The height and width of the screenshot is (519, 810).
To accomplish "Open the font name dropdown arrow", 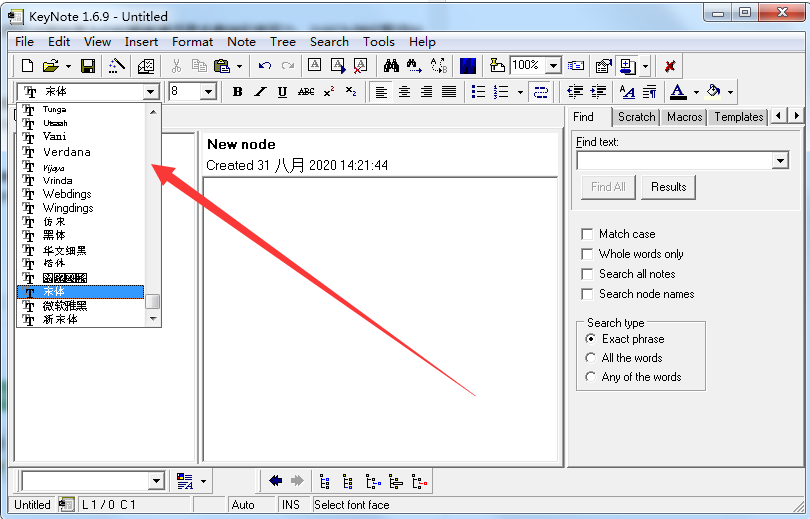I will click(150, 92).
